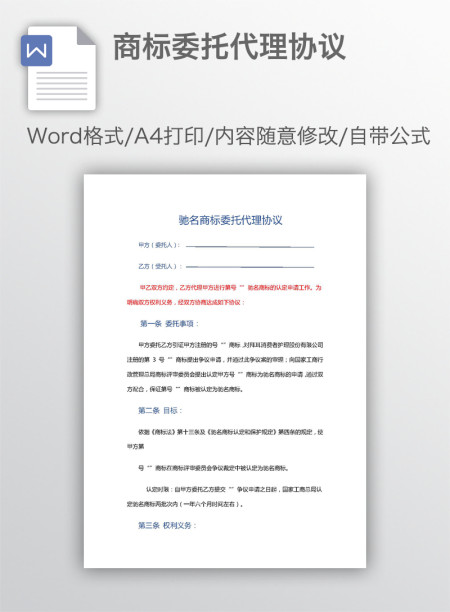Click the section heading 第一条 委托事项

point(169,324)
